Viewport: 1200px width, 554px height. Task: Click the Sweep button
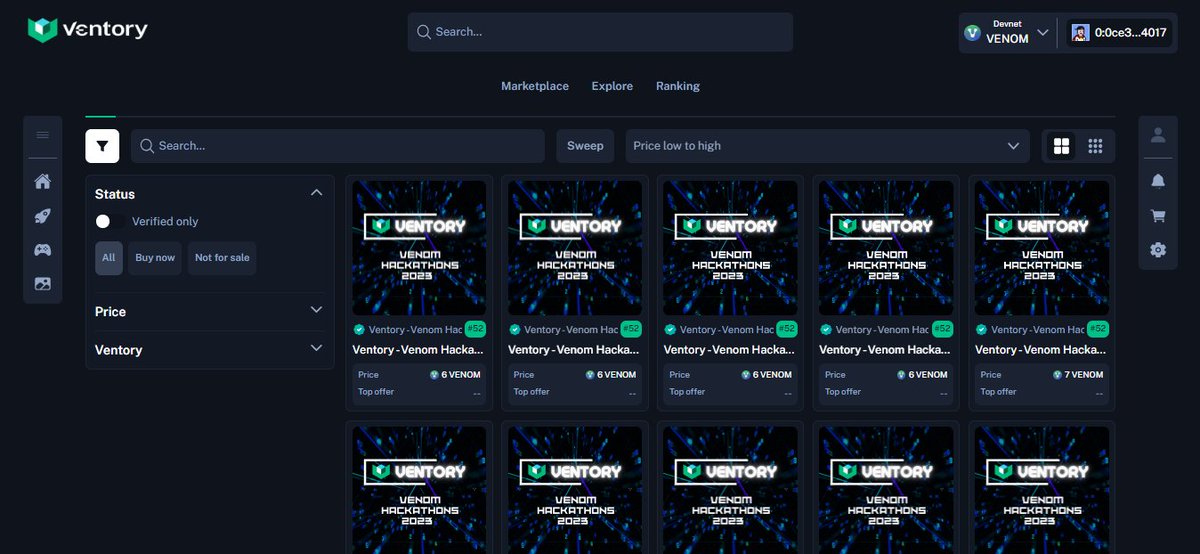click(585, 146)
